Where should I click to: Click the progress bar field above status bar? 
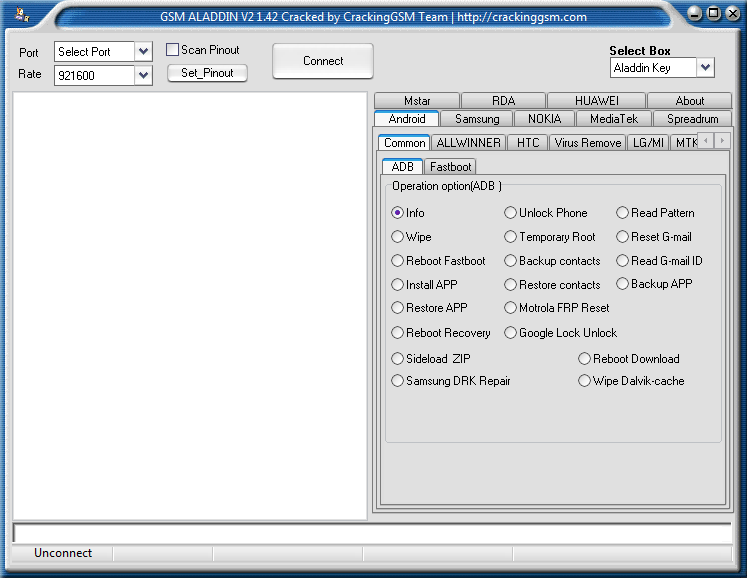pos(373,533)
